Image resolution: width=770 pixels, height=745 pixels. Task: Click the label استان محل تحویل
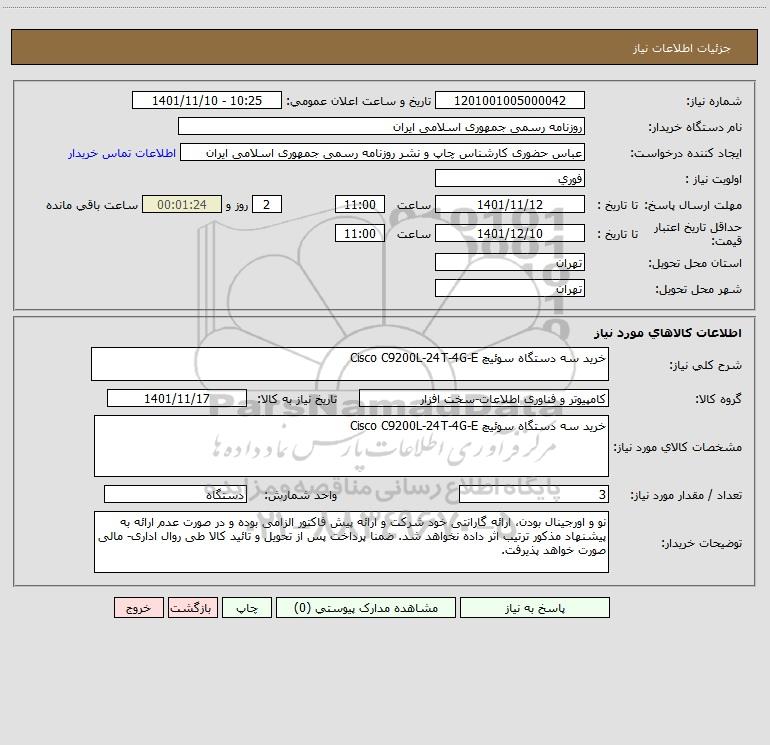tap(695, 264)
